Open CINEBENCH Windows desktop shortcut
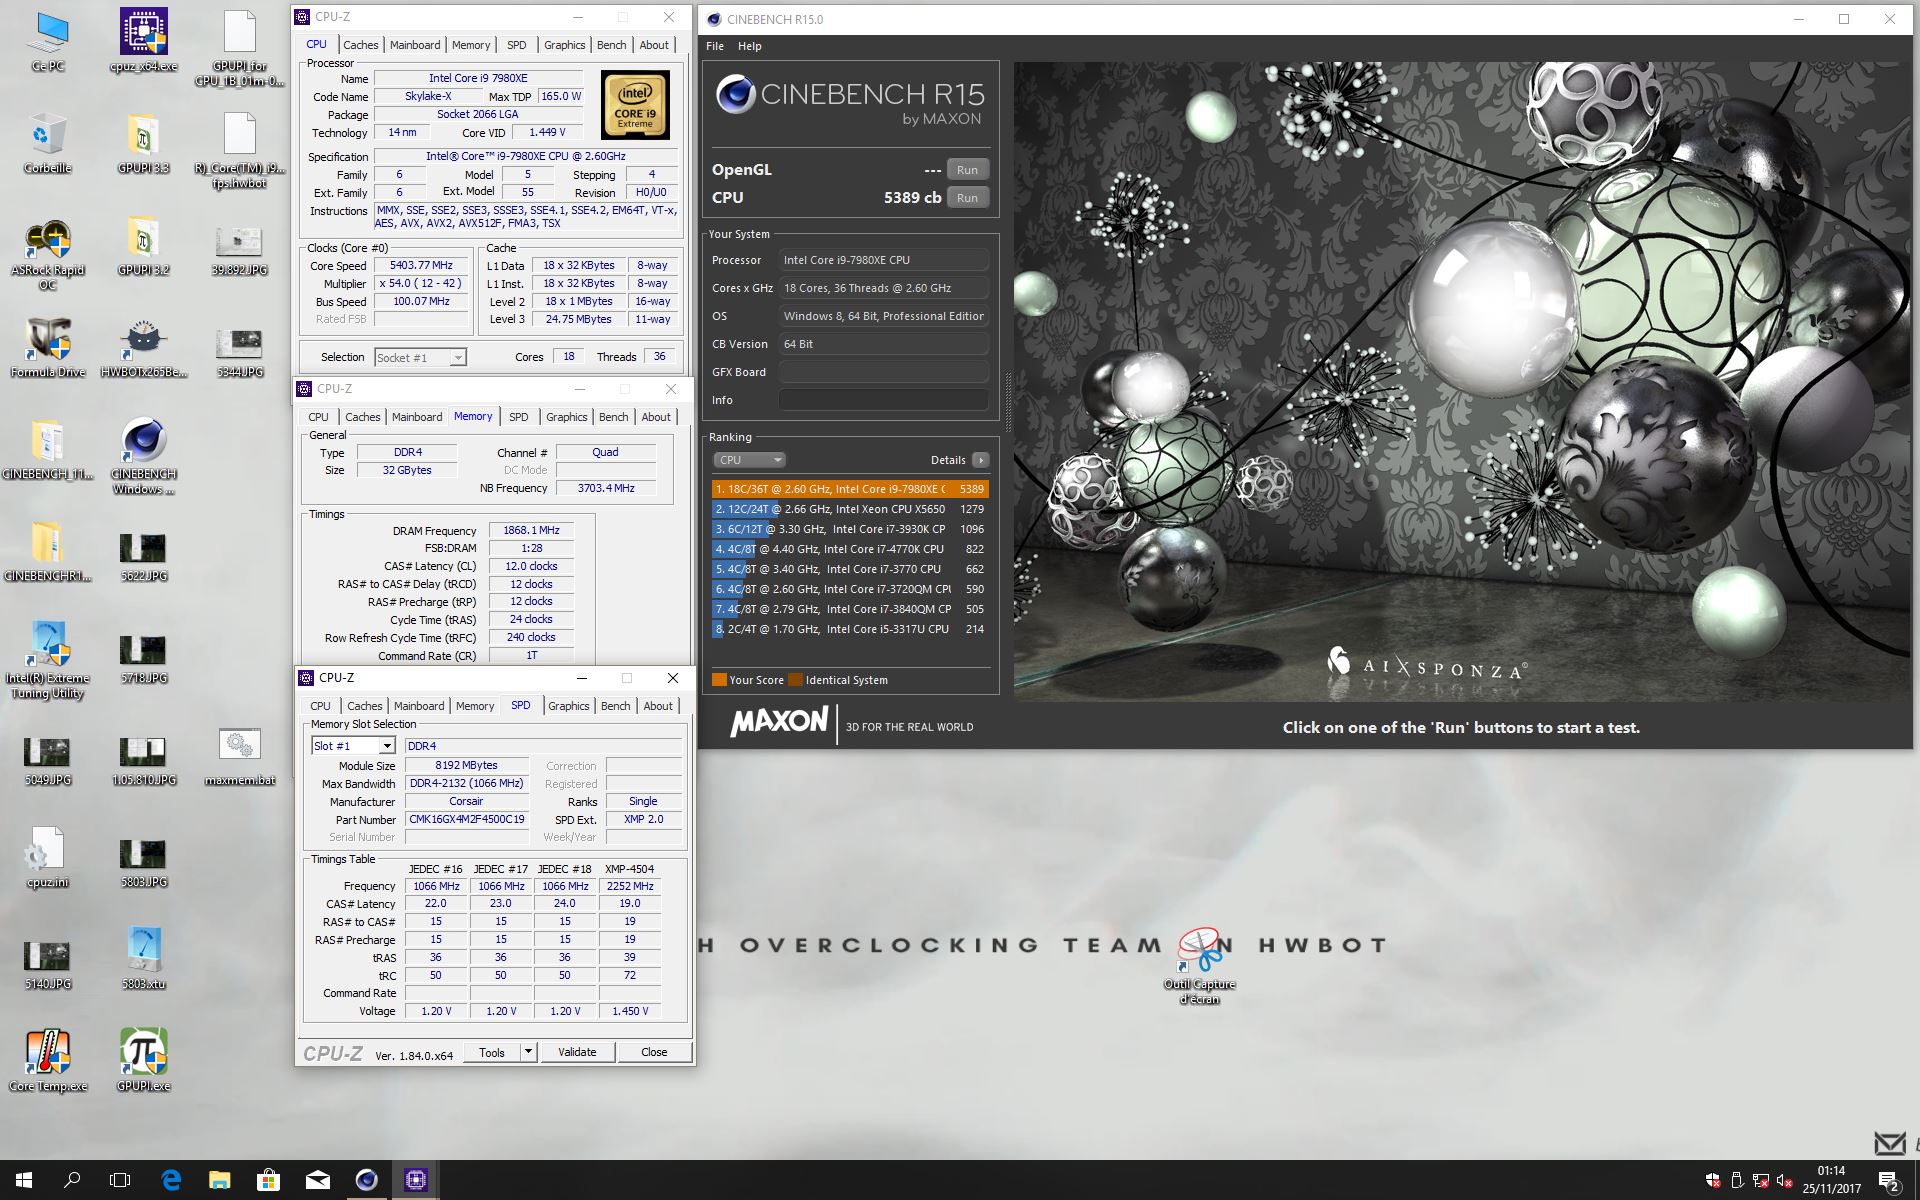1920x1200 pixels. pos(144,457)
